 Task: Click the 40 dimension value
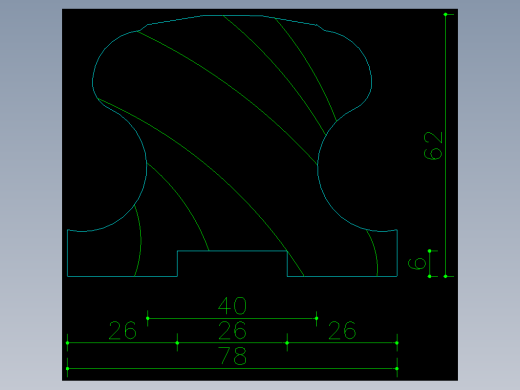[x=232, y=306]
